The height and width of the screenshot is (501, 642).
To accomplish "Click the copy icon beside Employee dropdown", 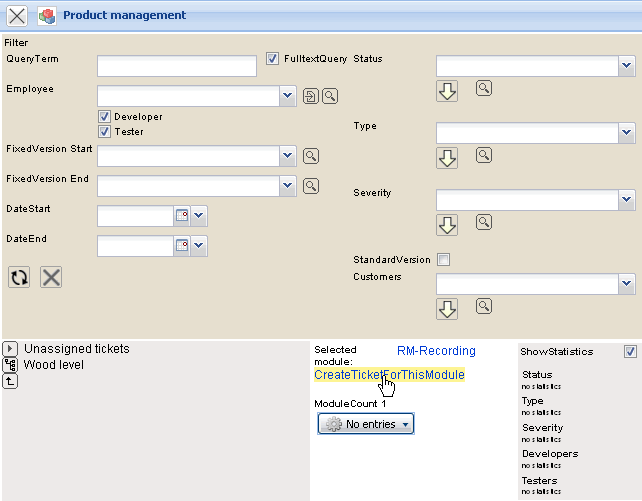I will pos(311,96).
